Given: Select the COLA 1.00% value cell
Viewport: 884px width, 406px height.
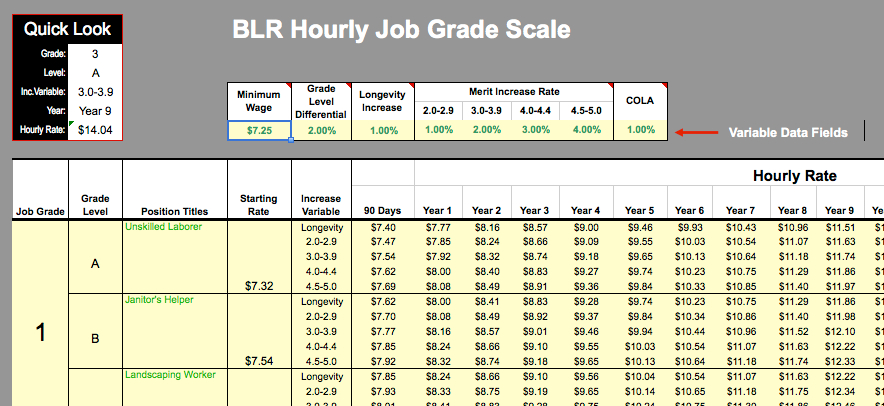Looking at the screenshot, I should (640, 130).
